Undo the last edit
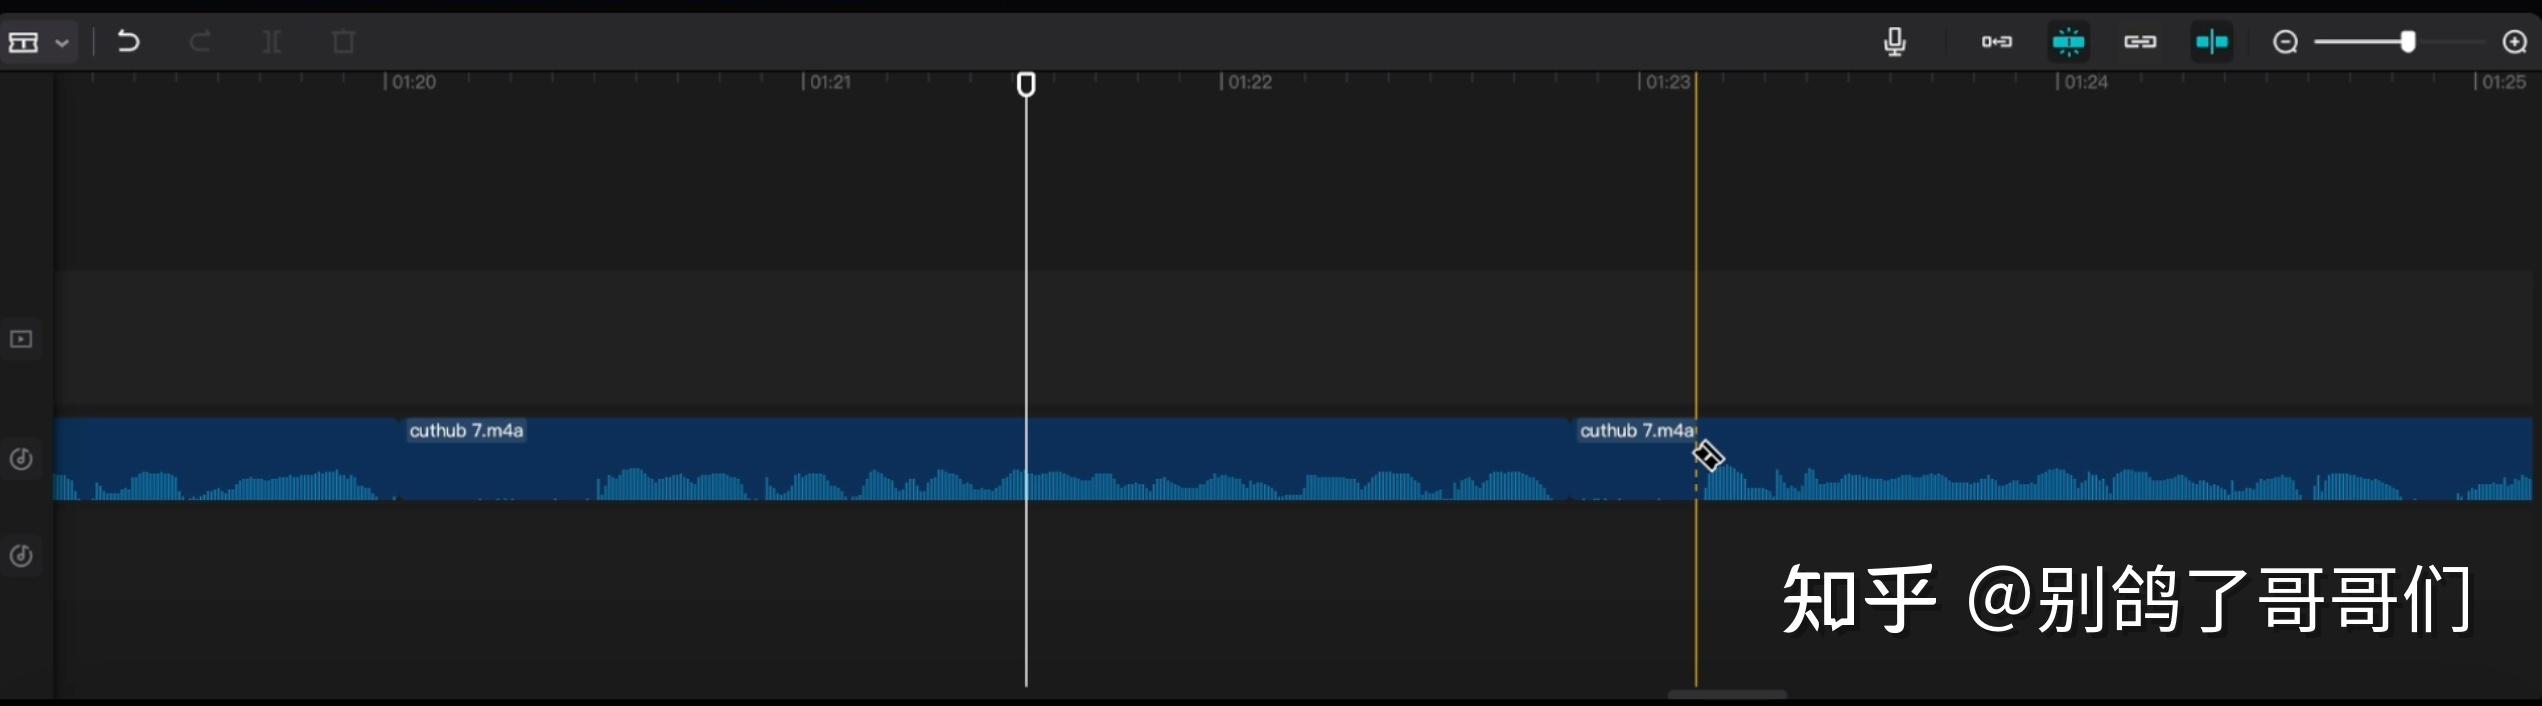The image size is (2542, 706). click(x=128, y=41)
